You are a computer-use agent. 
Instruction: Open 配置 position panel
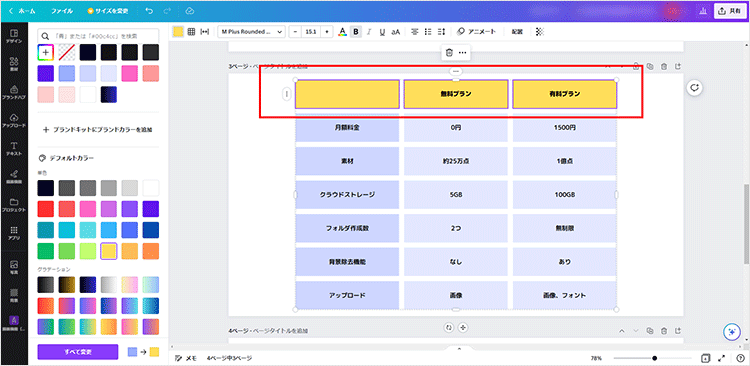click(x=517, y=32)
